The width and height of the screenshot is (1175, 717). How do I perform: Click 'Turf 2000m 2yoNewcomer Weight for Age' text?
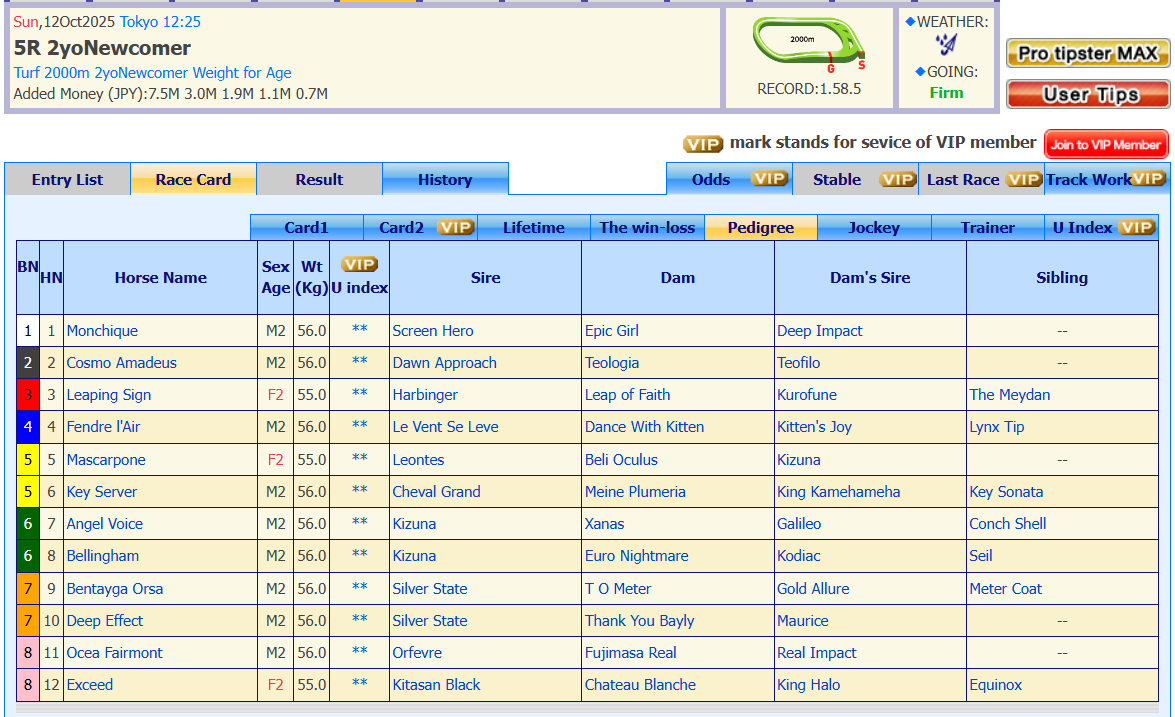(x=152, y=73)
